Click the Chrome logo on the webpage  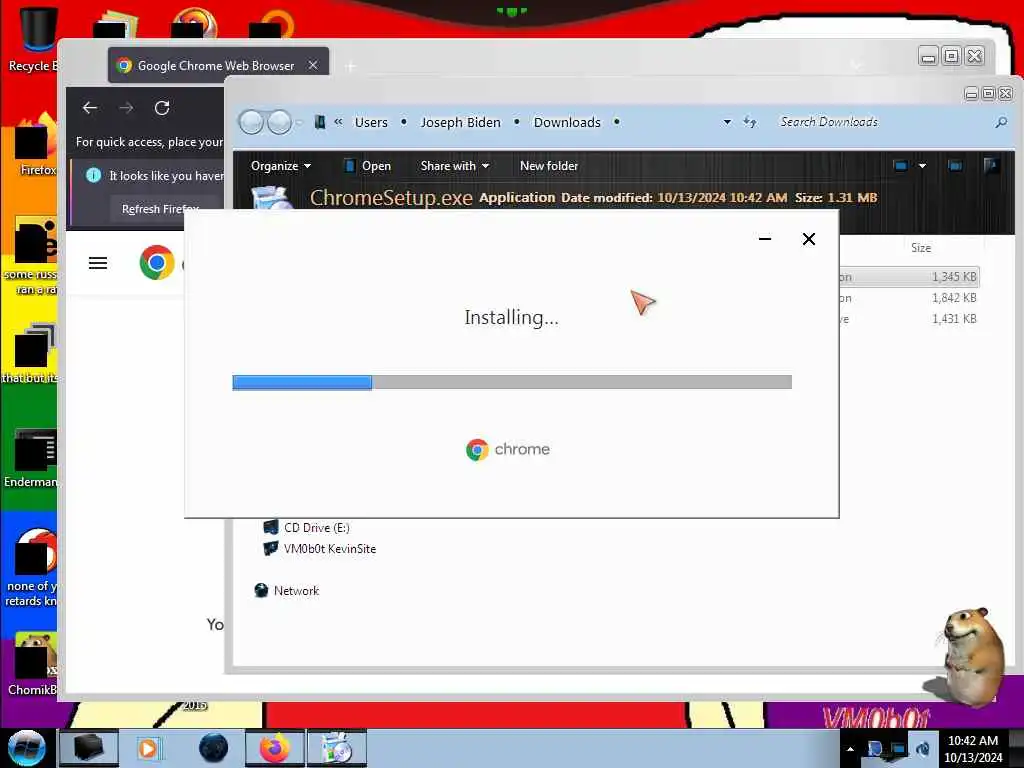point(157,263)
